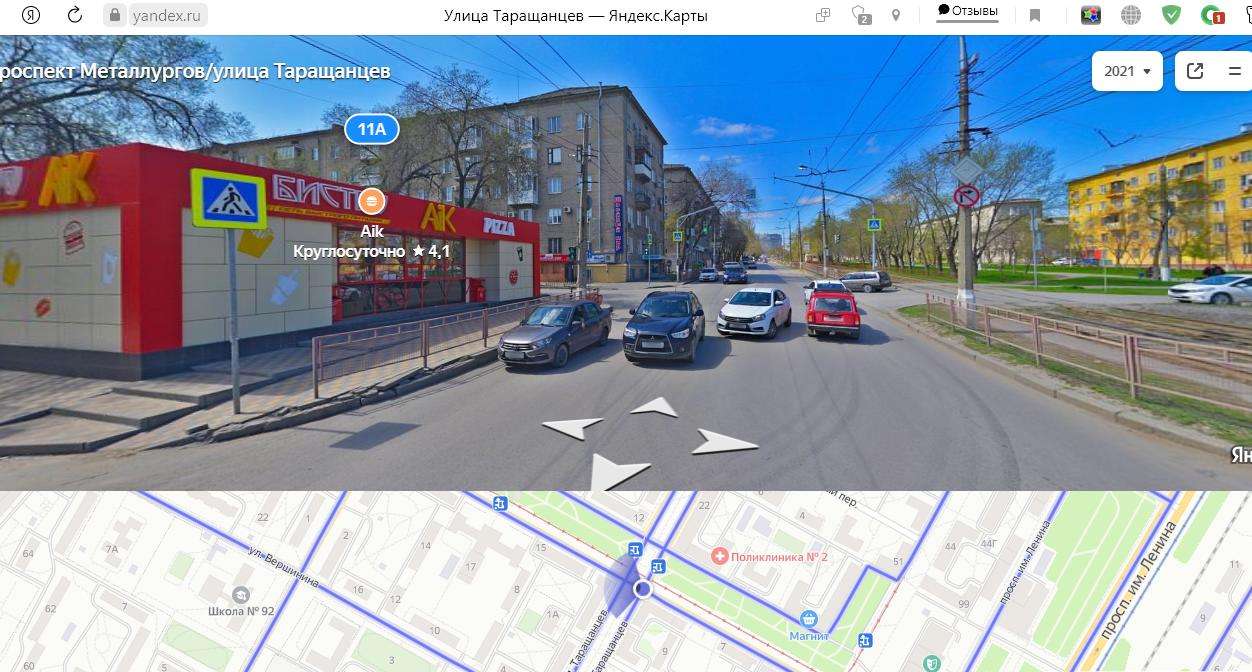The height and width of the screenshot is (672, 1252).
Task: Open the Protect shield with badge 2
Action: pyautogui.click(x=860, y=15)
